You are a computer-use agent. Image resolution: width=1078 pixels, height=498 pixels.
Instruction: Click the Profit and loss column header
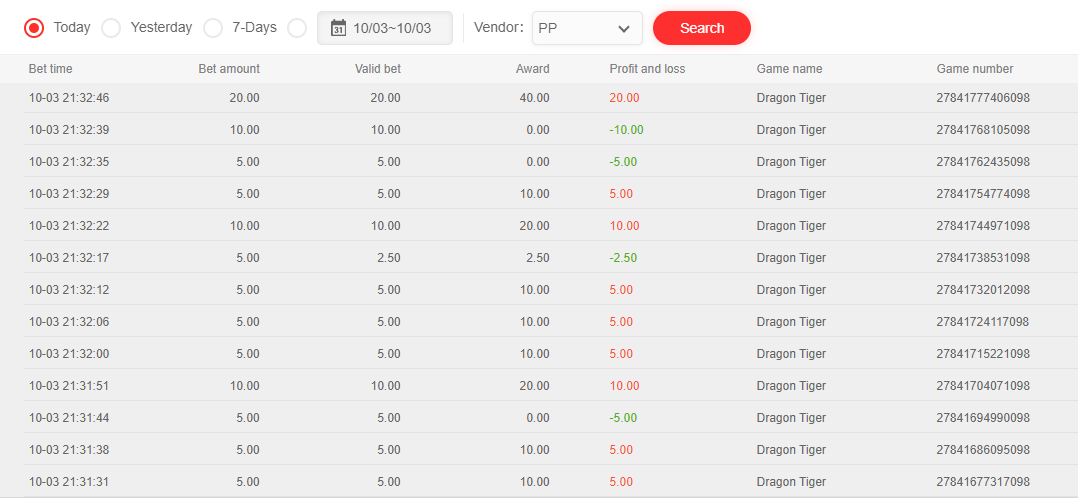pyautogui.click(x=647, y=69)
